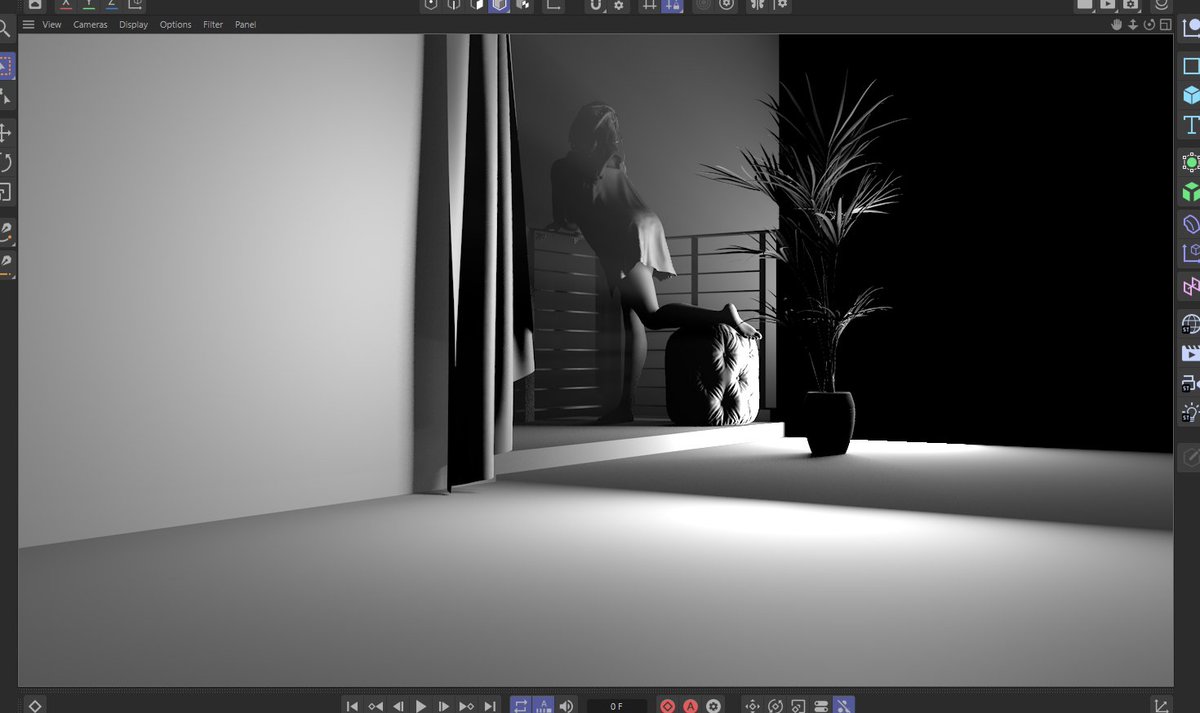Go to the end of animation

pos(490,706)
